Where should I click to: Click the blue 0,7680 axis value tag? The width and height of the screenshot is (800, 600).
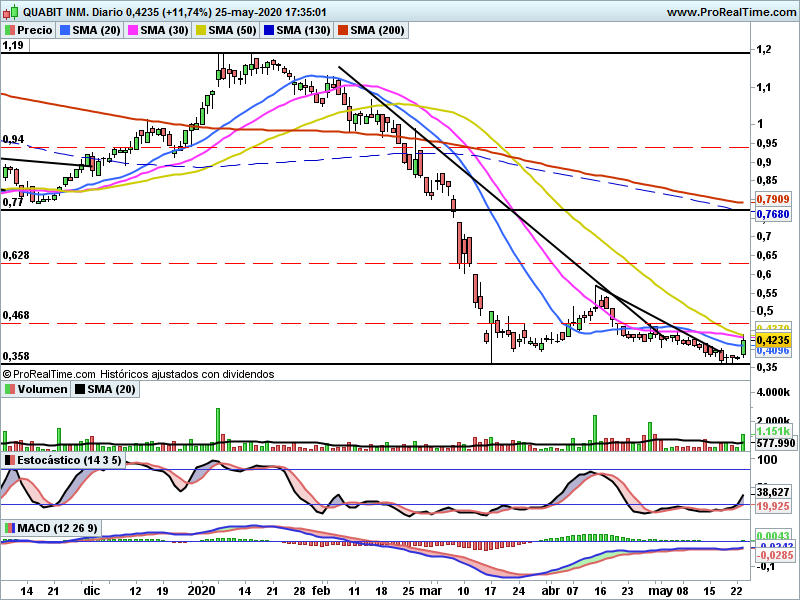772,214
